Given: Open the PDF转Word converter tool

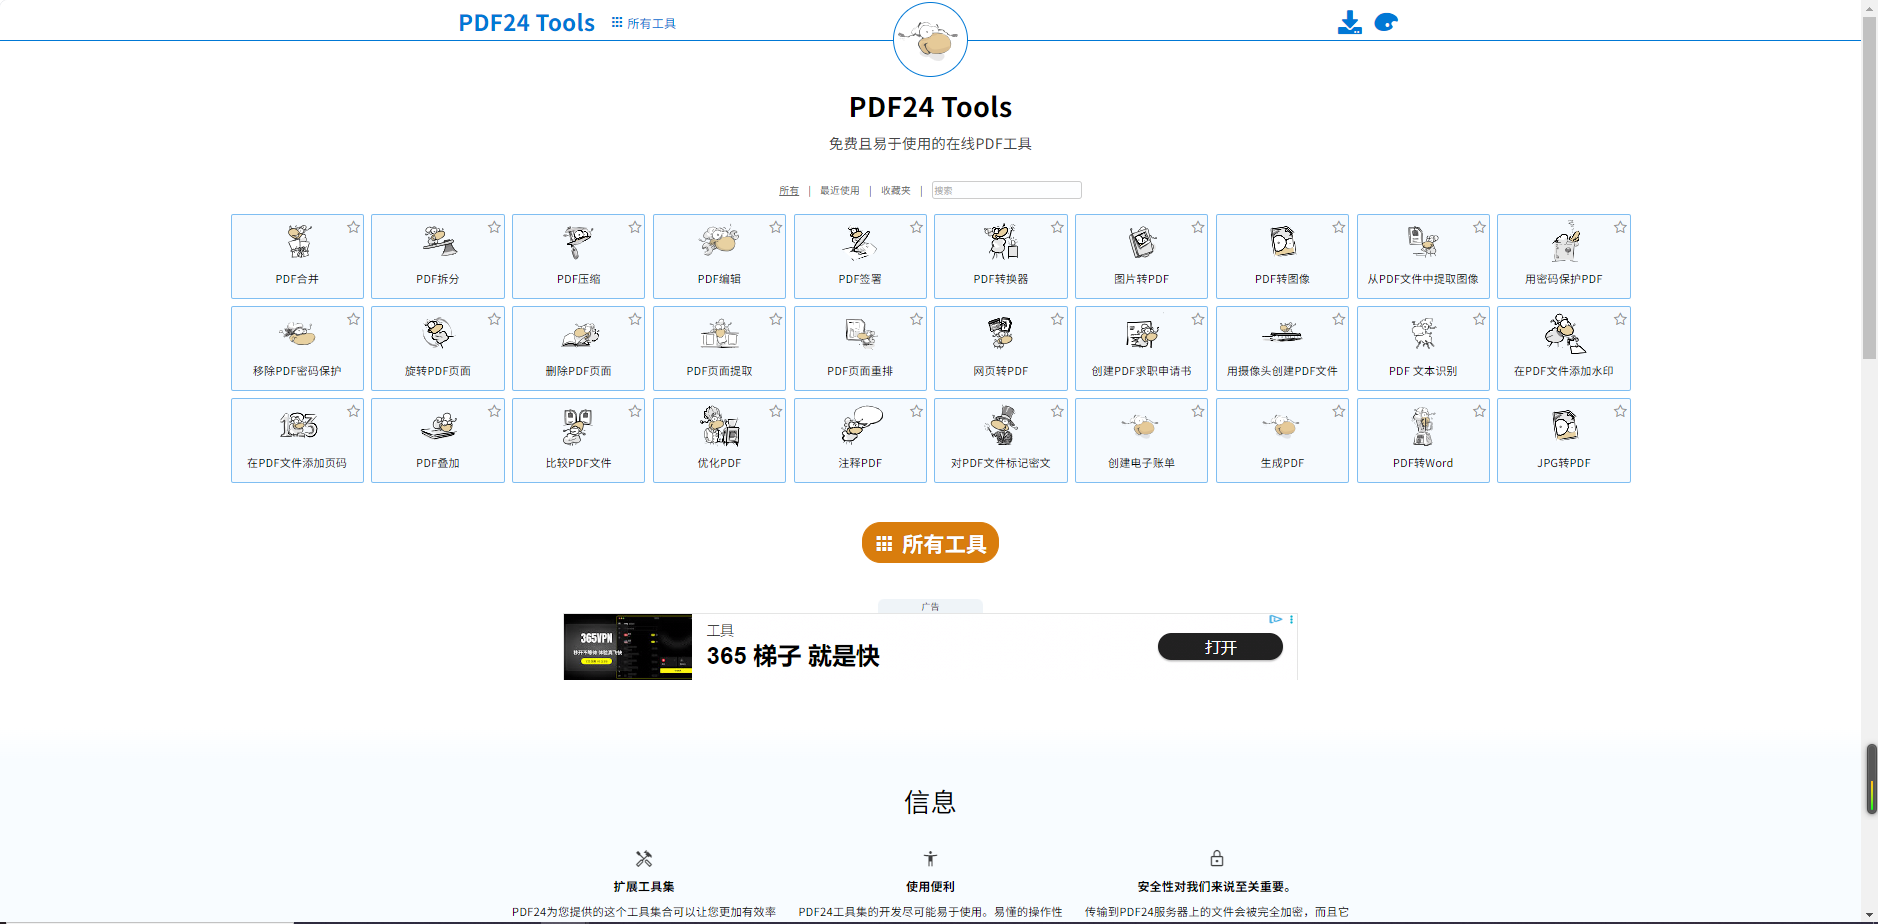Looking at the screenshot, I should tap(1422, 440).
